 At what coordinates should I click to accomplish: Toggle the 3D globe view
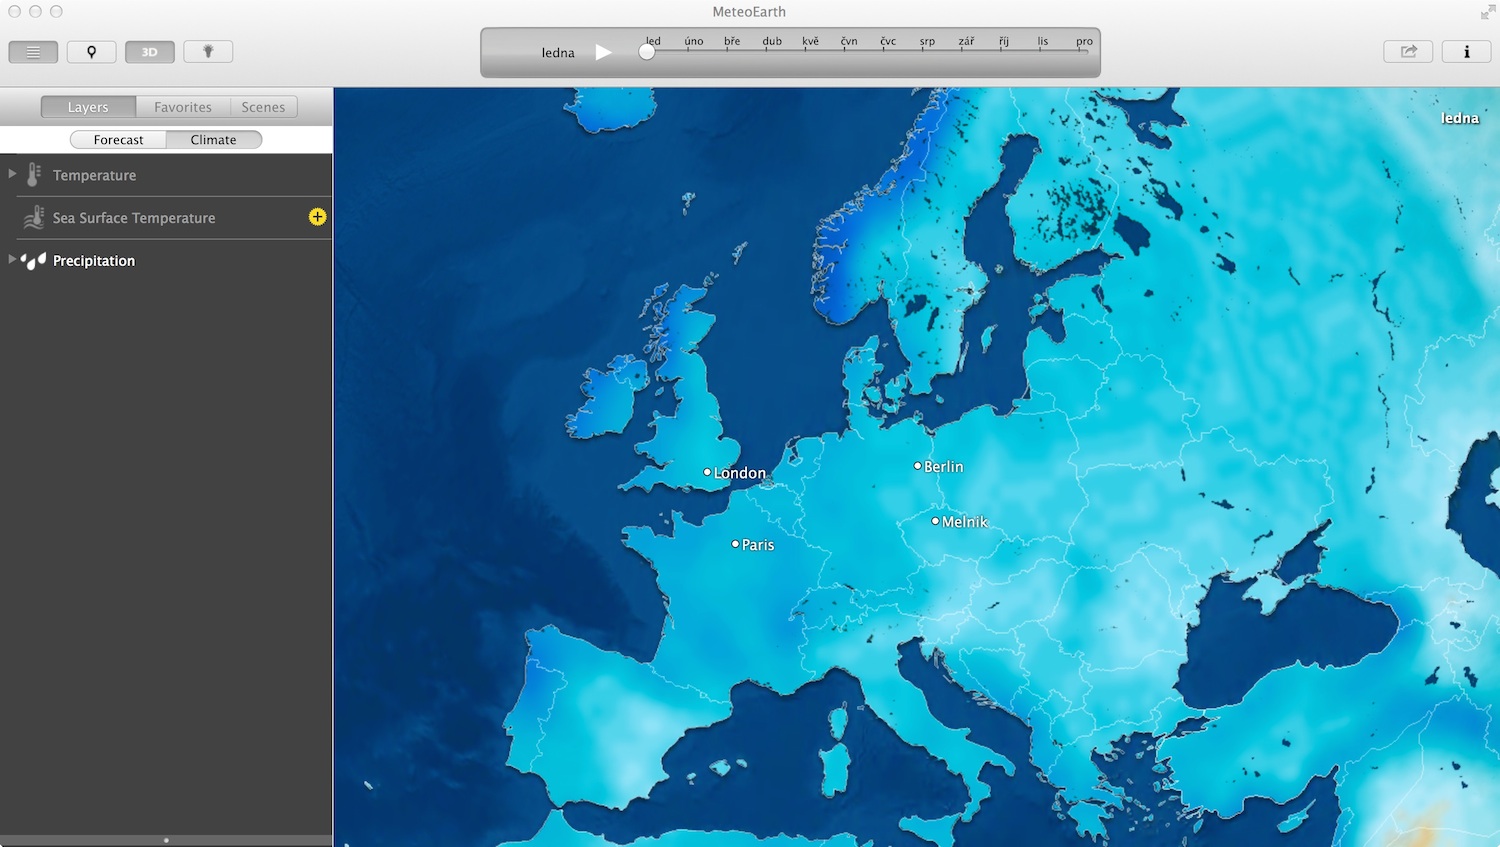click(x=150, y=52)
